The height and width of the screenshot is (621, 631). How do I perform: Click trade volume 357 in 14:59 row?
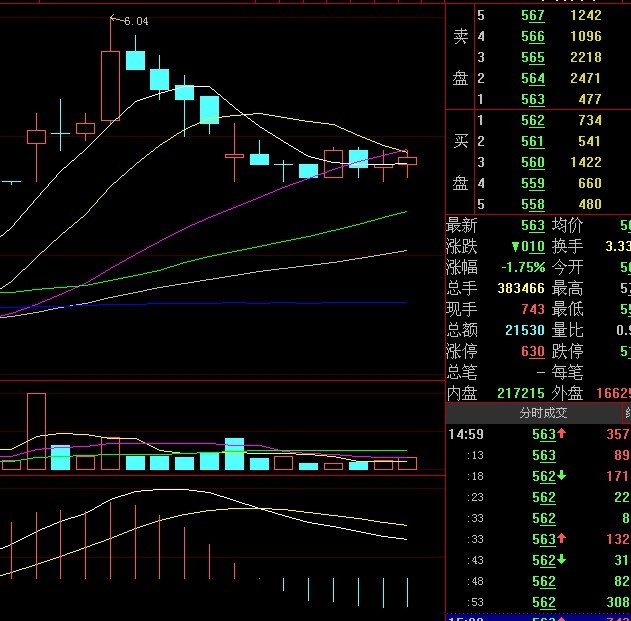click(x=618, y=434)
